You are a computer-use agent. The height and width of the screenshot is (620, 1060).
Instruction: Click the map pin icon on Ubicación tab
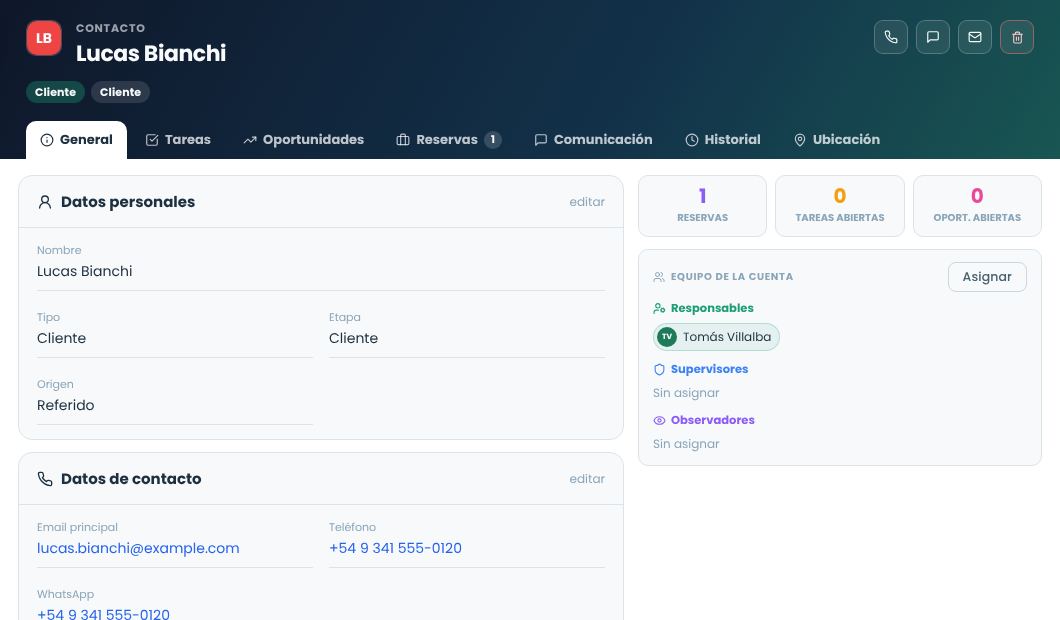800,141
